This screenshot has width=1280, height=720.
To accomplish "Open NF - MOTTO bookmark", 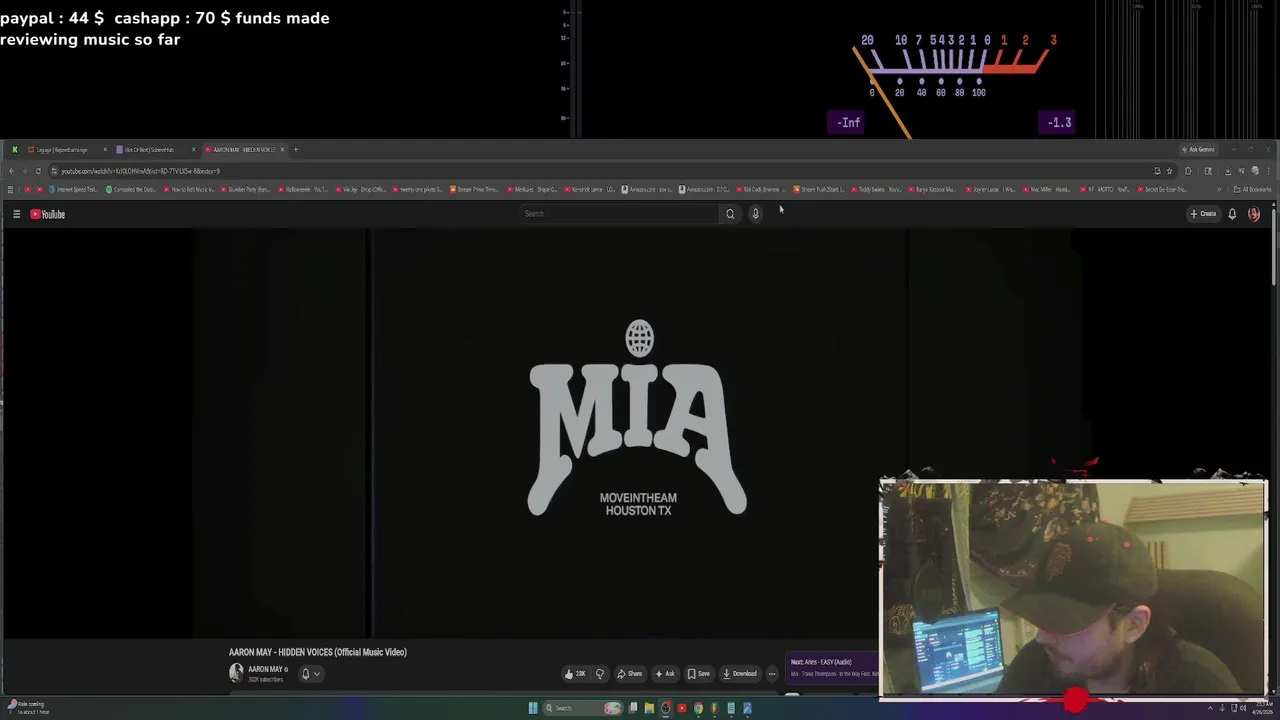I will tap(1105, 189).
